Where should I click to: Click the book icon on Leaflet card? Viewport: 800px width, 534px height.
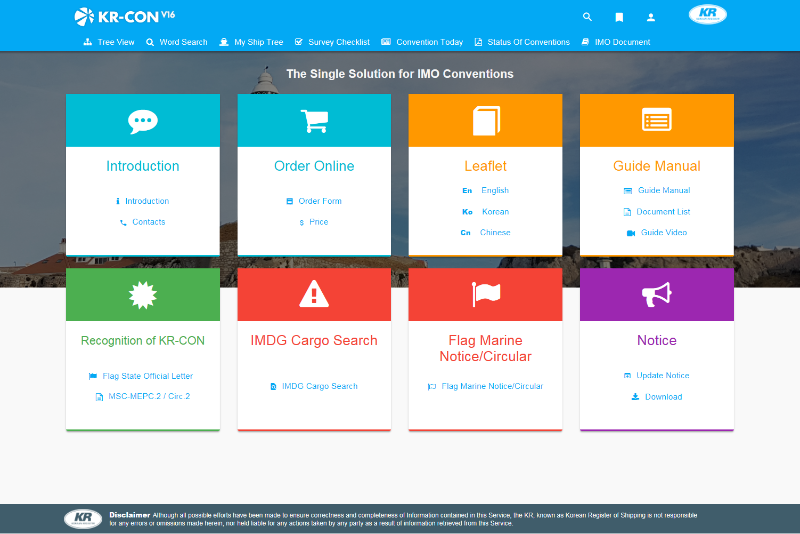click(486, 121)
